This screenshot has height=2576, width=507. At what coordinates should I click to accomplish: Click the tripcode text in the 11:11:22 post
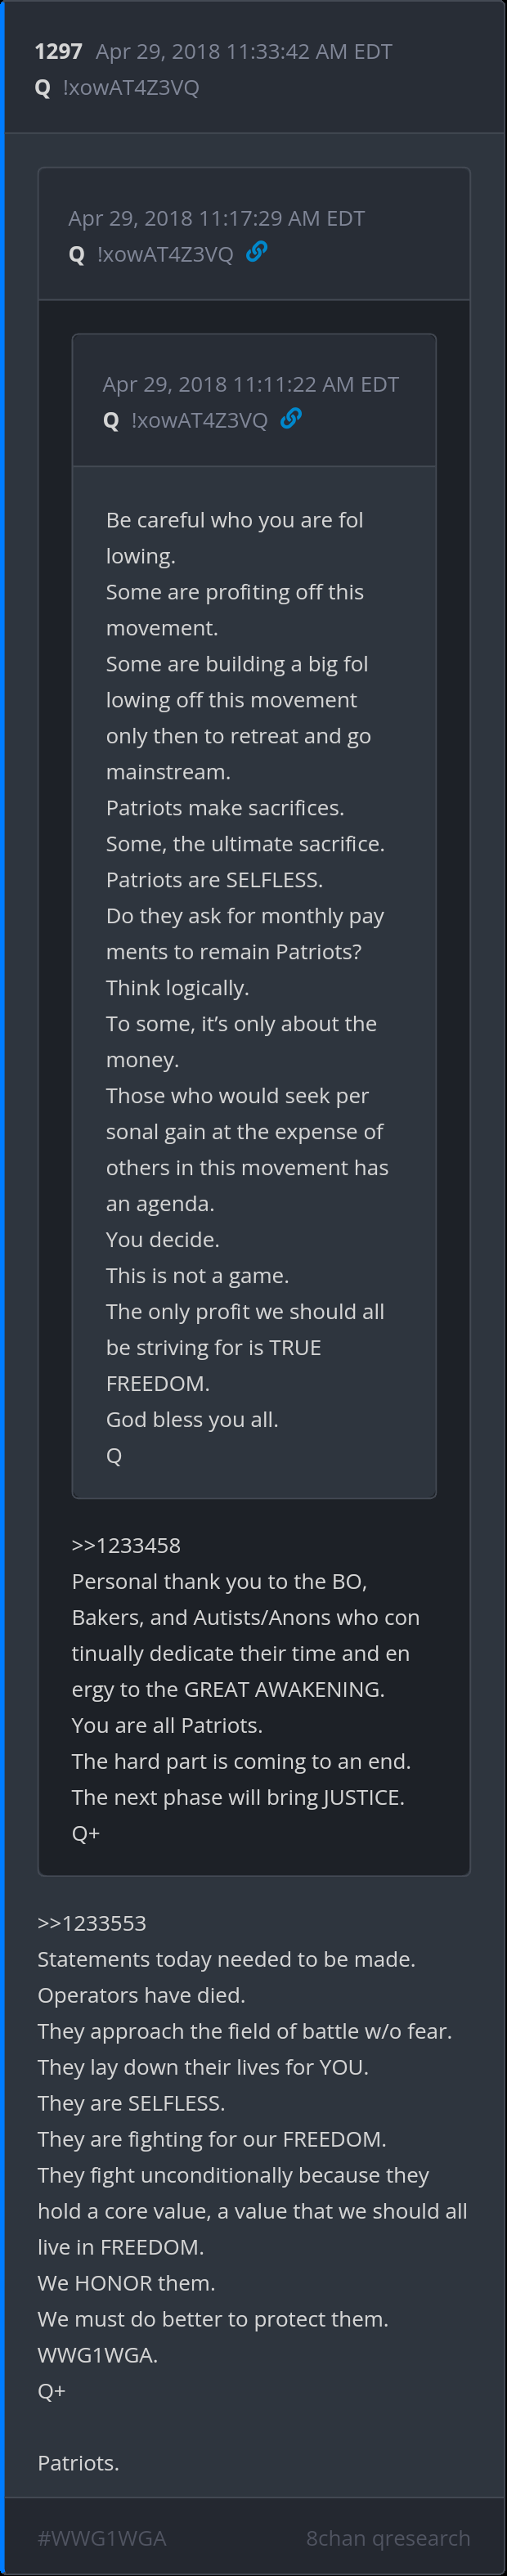coord(199,420)
